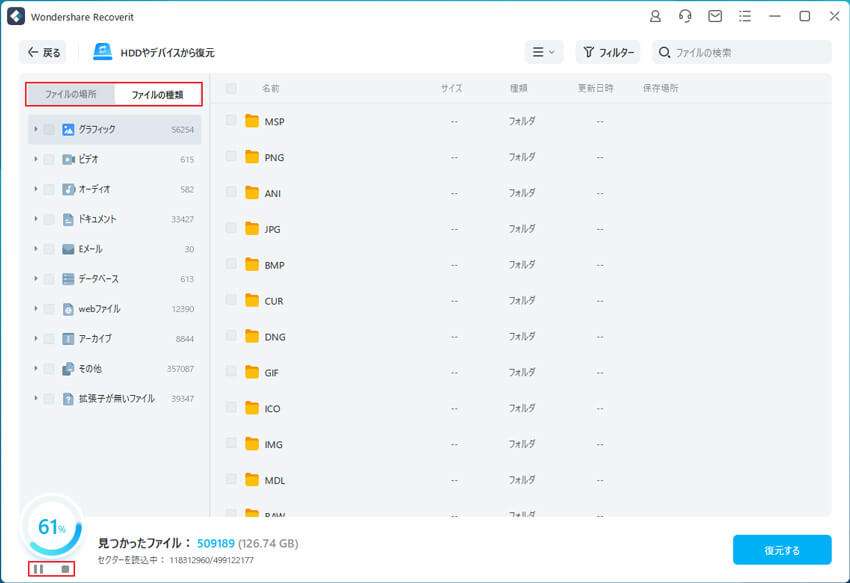
Task: Click the ビデオ category icon
Action: 68,159
